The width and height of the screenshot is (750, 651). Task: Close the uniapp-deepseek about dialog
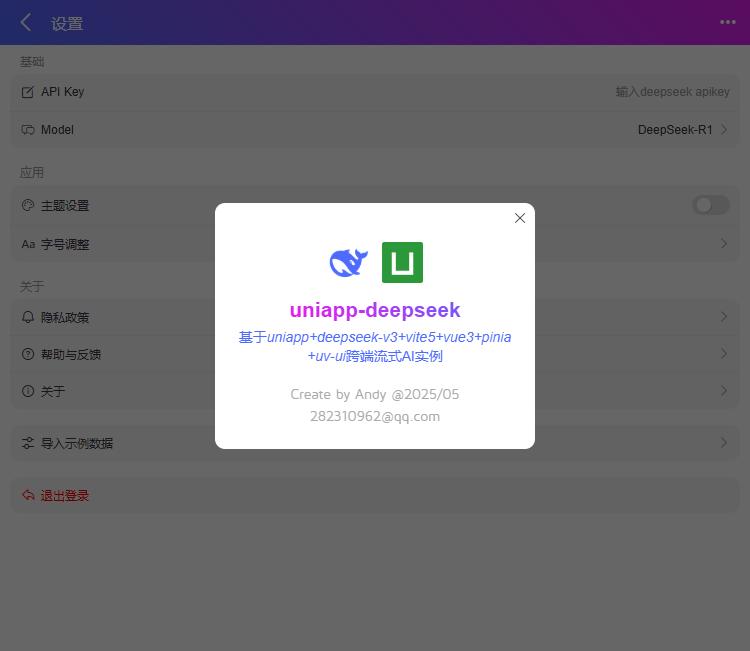519,218
